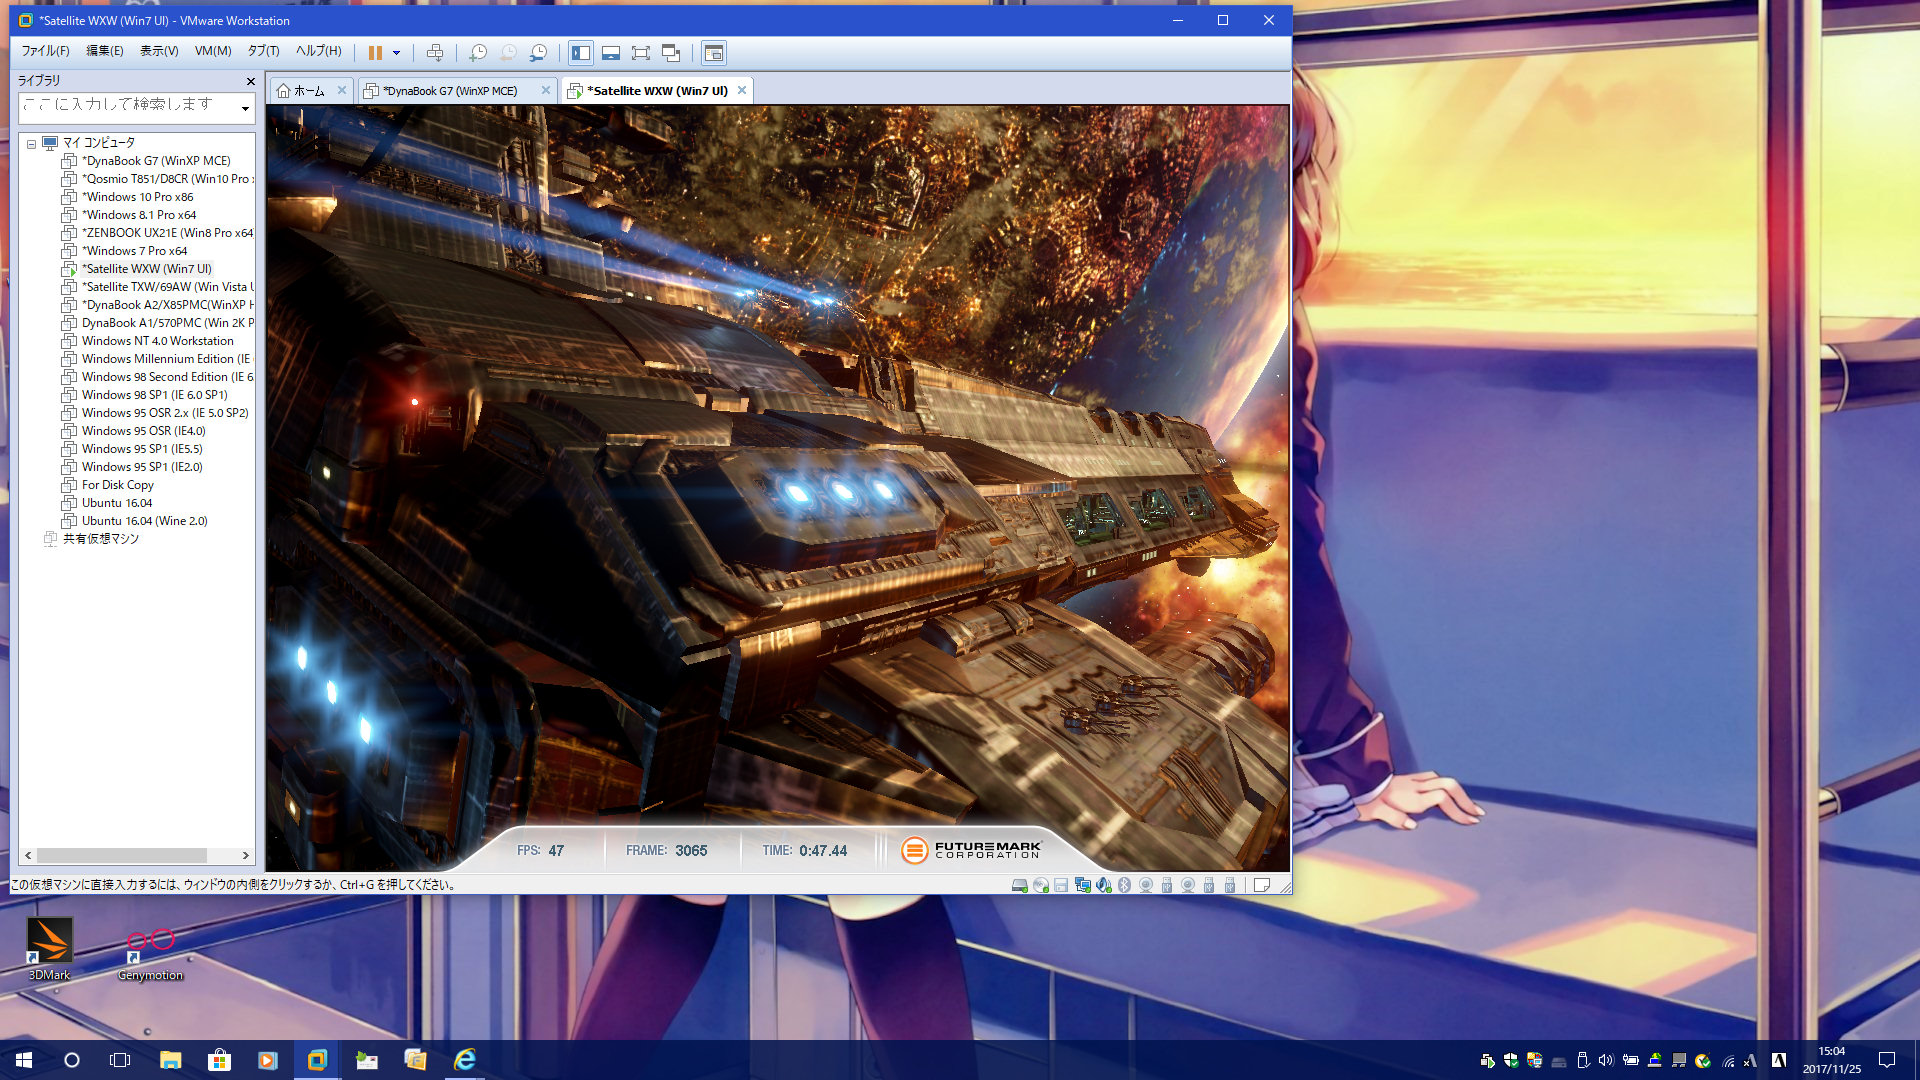Select Windows 10 Pro x86 in the library
The width and height of the screenshot is (1920, 1080).
click(x=137, y=197)
